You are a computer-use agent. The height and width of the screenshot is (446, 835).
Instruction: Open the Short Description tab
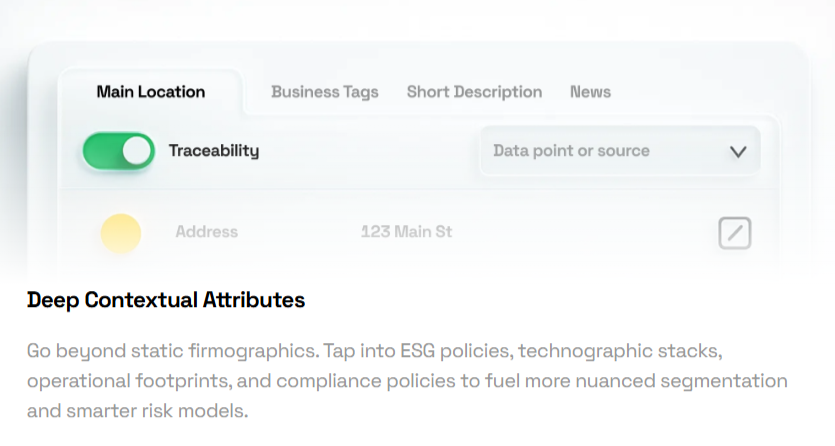click(474, 92)
